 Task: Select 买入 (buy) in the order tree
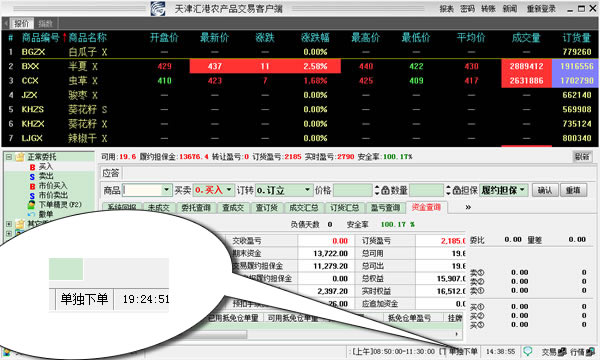46,166
